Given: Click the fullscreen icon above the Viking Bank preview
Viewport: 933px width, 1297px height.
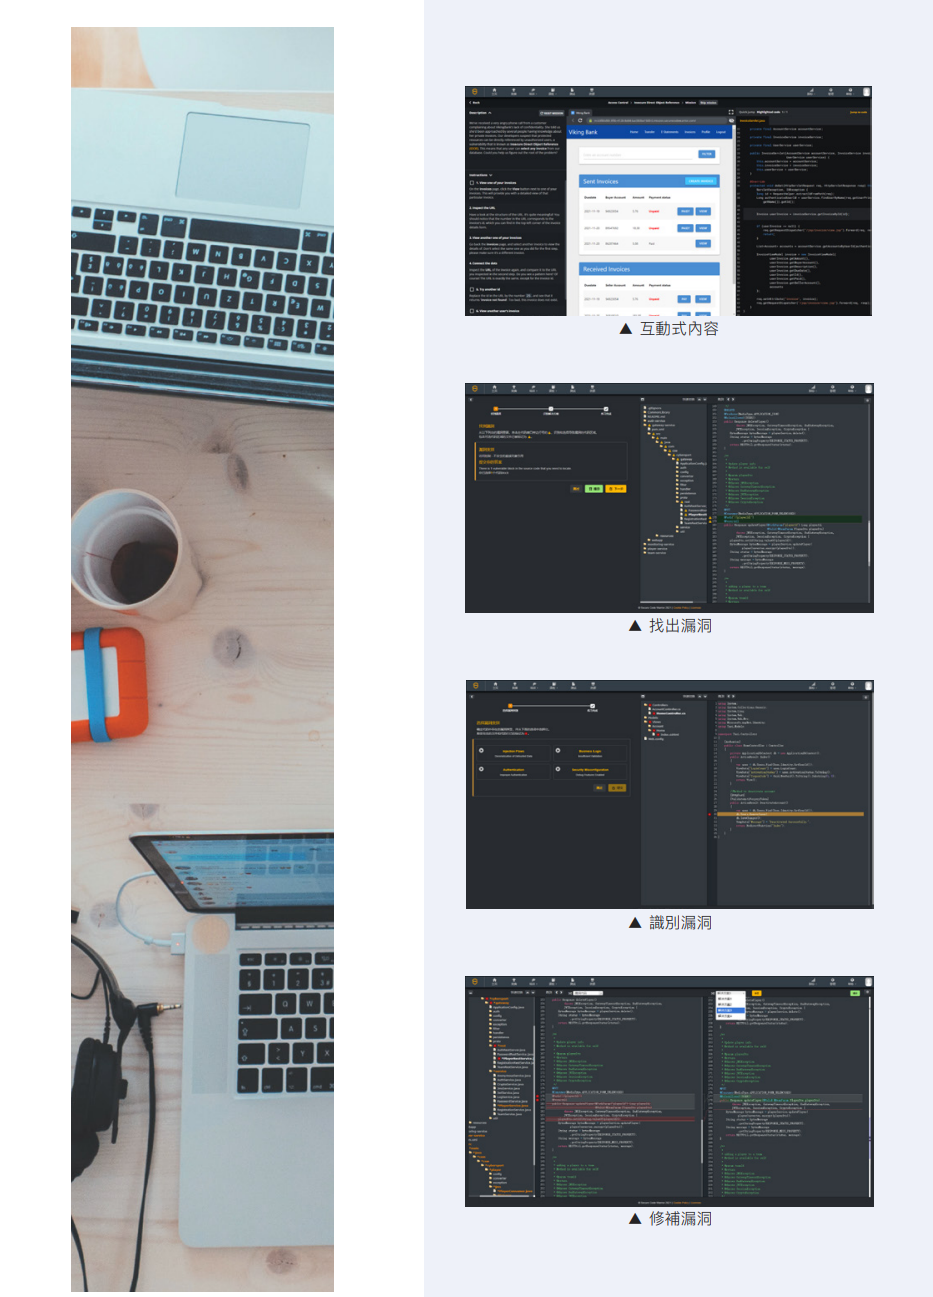Looking at the screenshot, I should [731, 112].
